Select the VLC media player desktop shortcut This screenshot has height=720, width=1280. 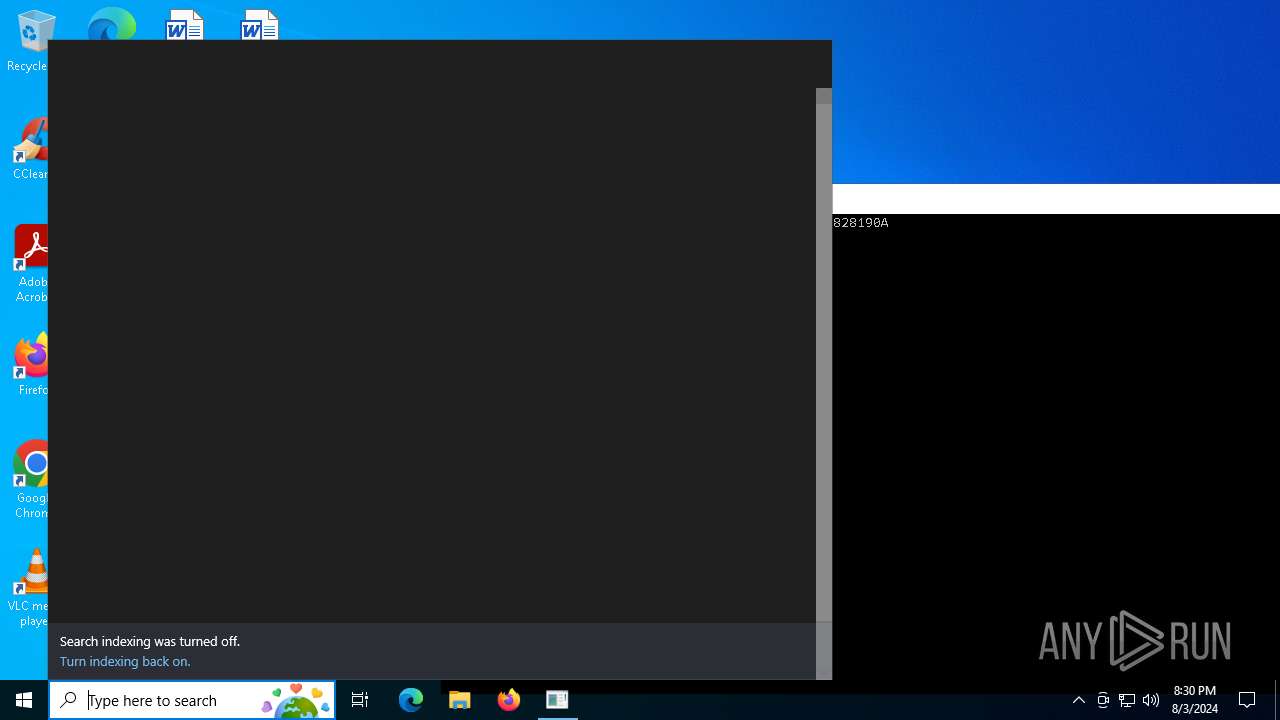30,588
